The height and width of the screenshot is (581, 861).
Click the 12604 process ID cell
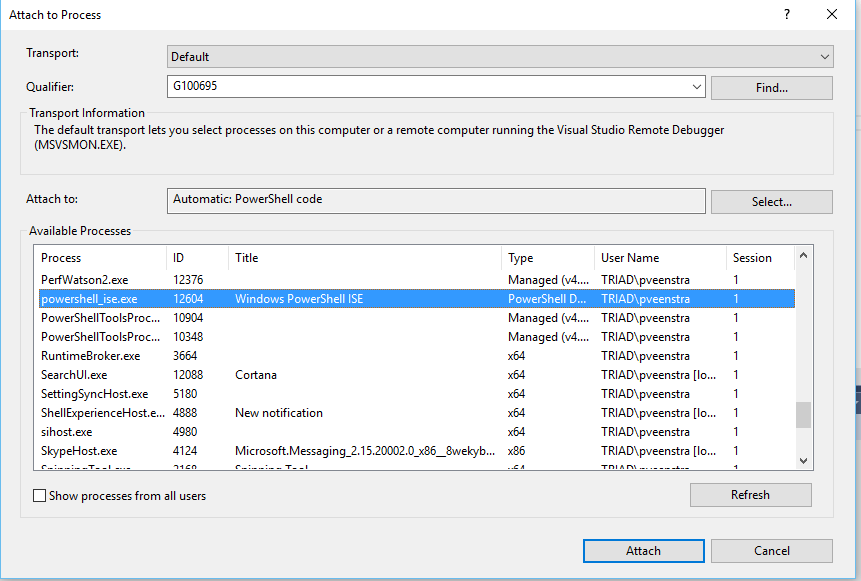click(188, 299)
